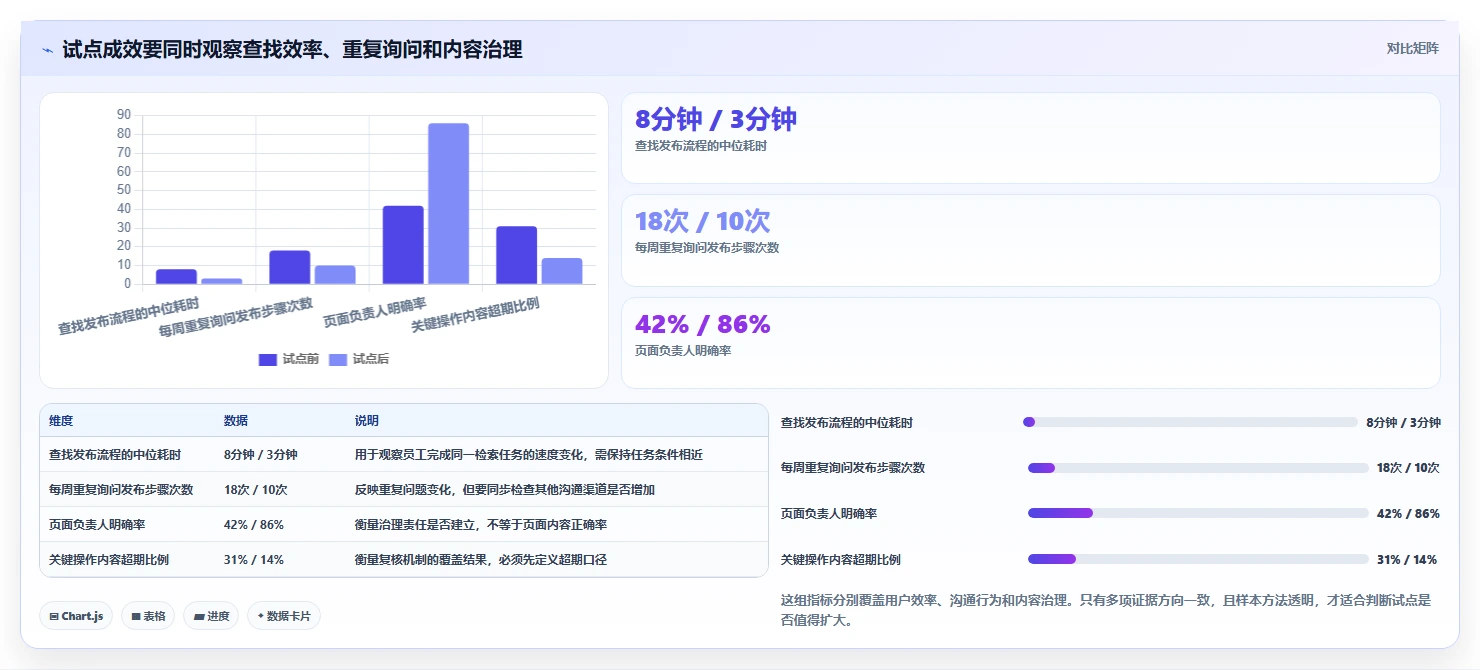
Task: Click the panel title 试点成效要同时观察
Action: [292, 49]
